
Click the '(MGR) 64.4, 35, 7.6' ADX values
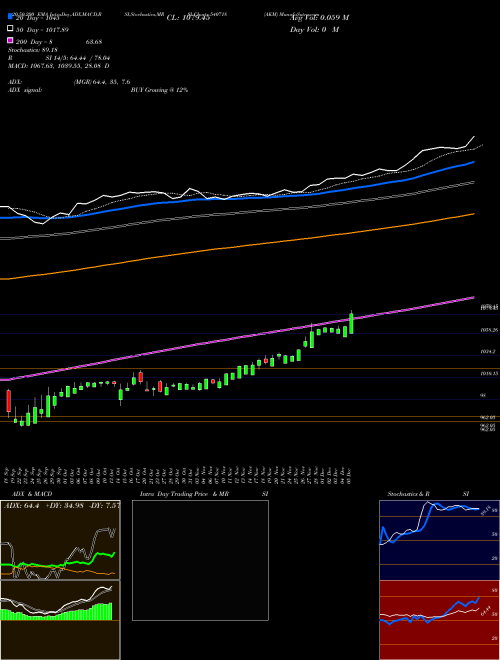[101, 82]
